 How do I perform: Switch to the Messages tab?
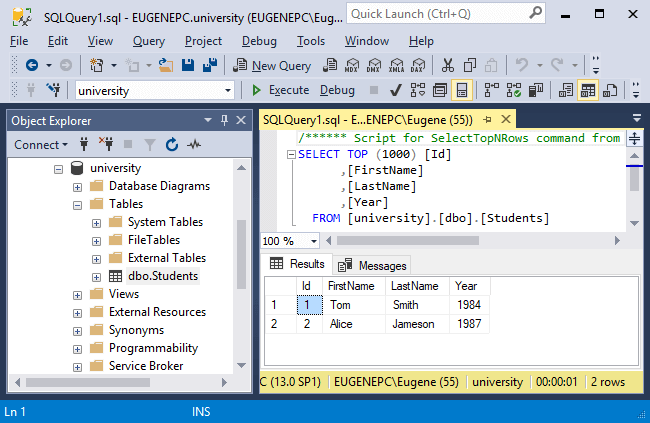[372, 265]
